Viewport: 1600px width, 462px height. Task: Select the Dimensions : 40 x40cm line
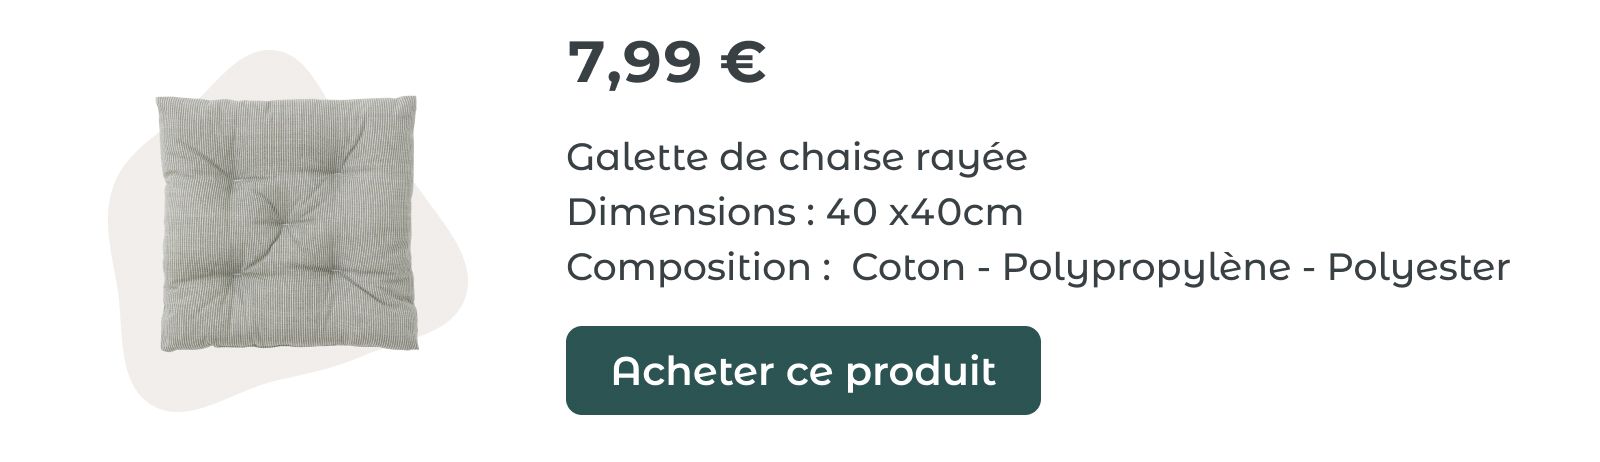(x=795, y=212)
